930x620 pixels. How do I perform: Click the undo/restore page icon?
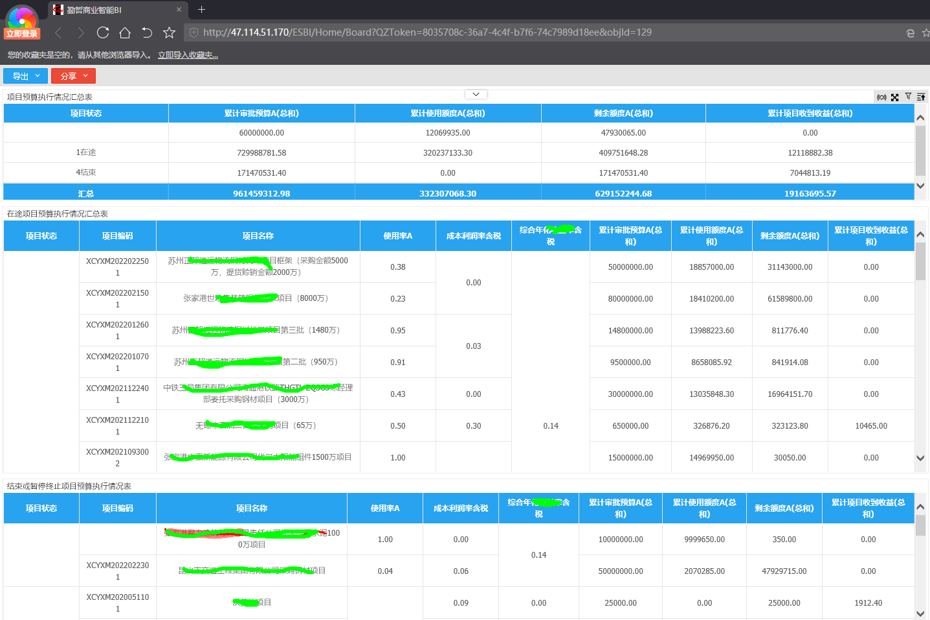pyautogui.click(x=147, y=32)
